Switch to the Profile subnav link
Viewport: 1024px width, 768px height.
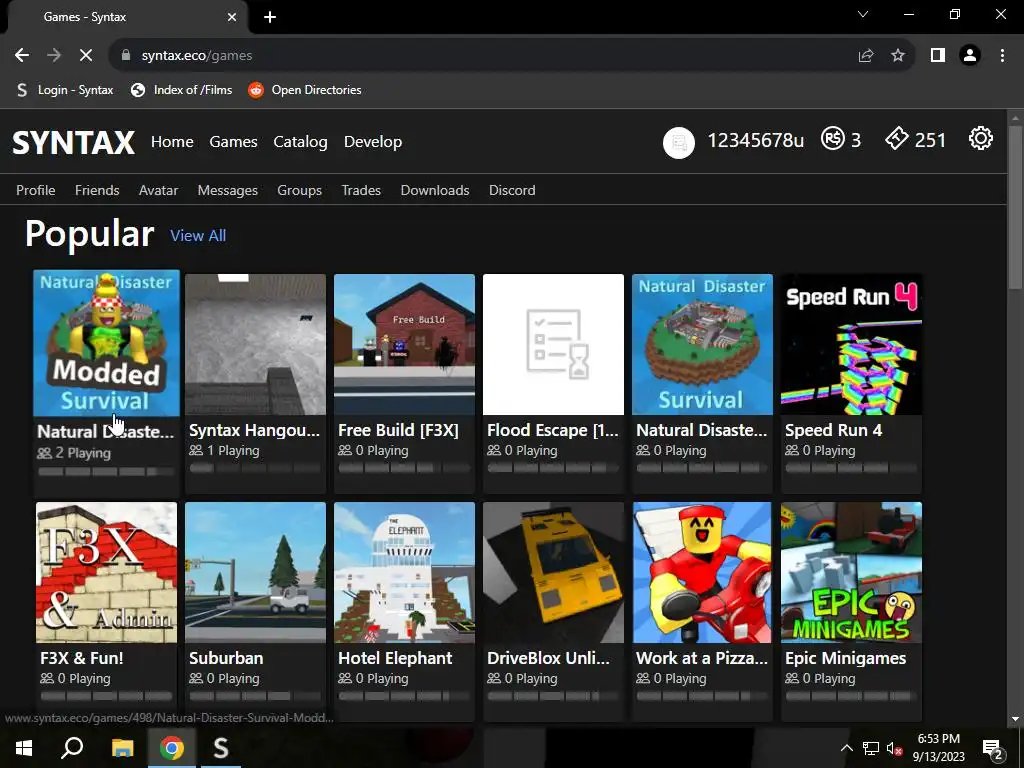[35, 190]
